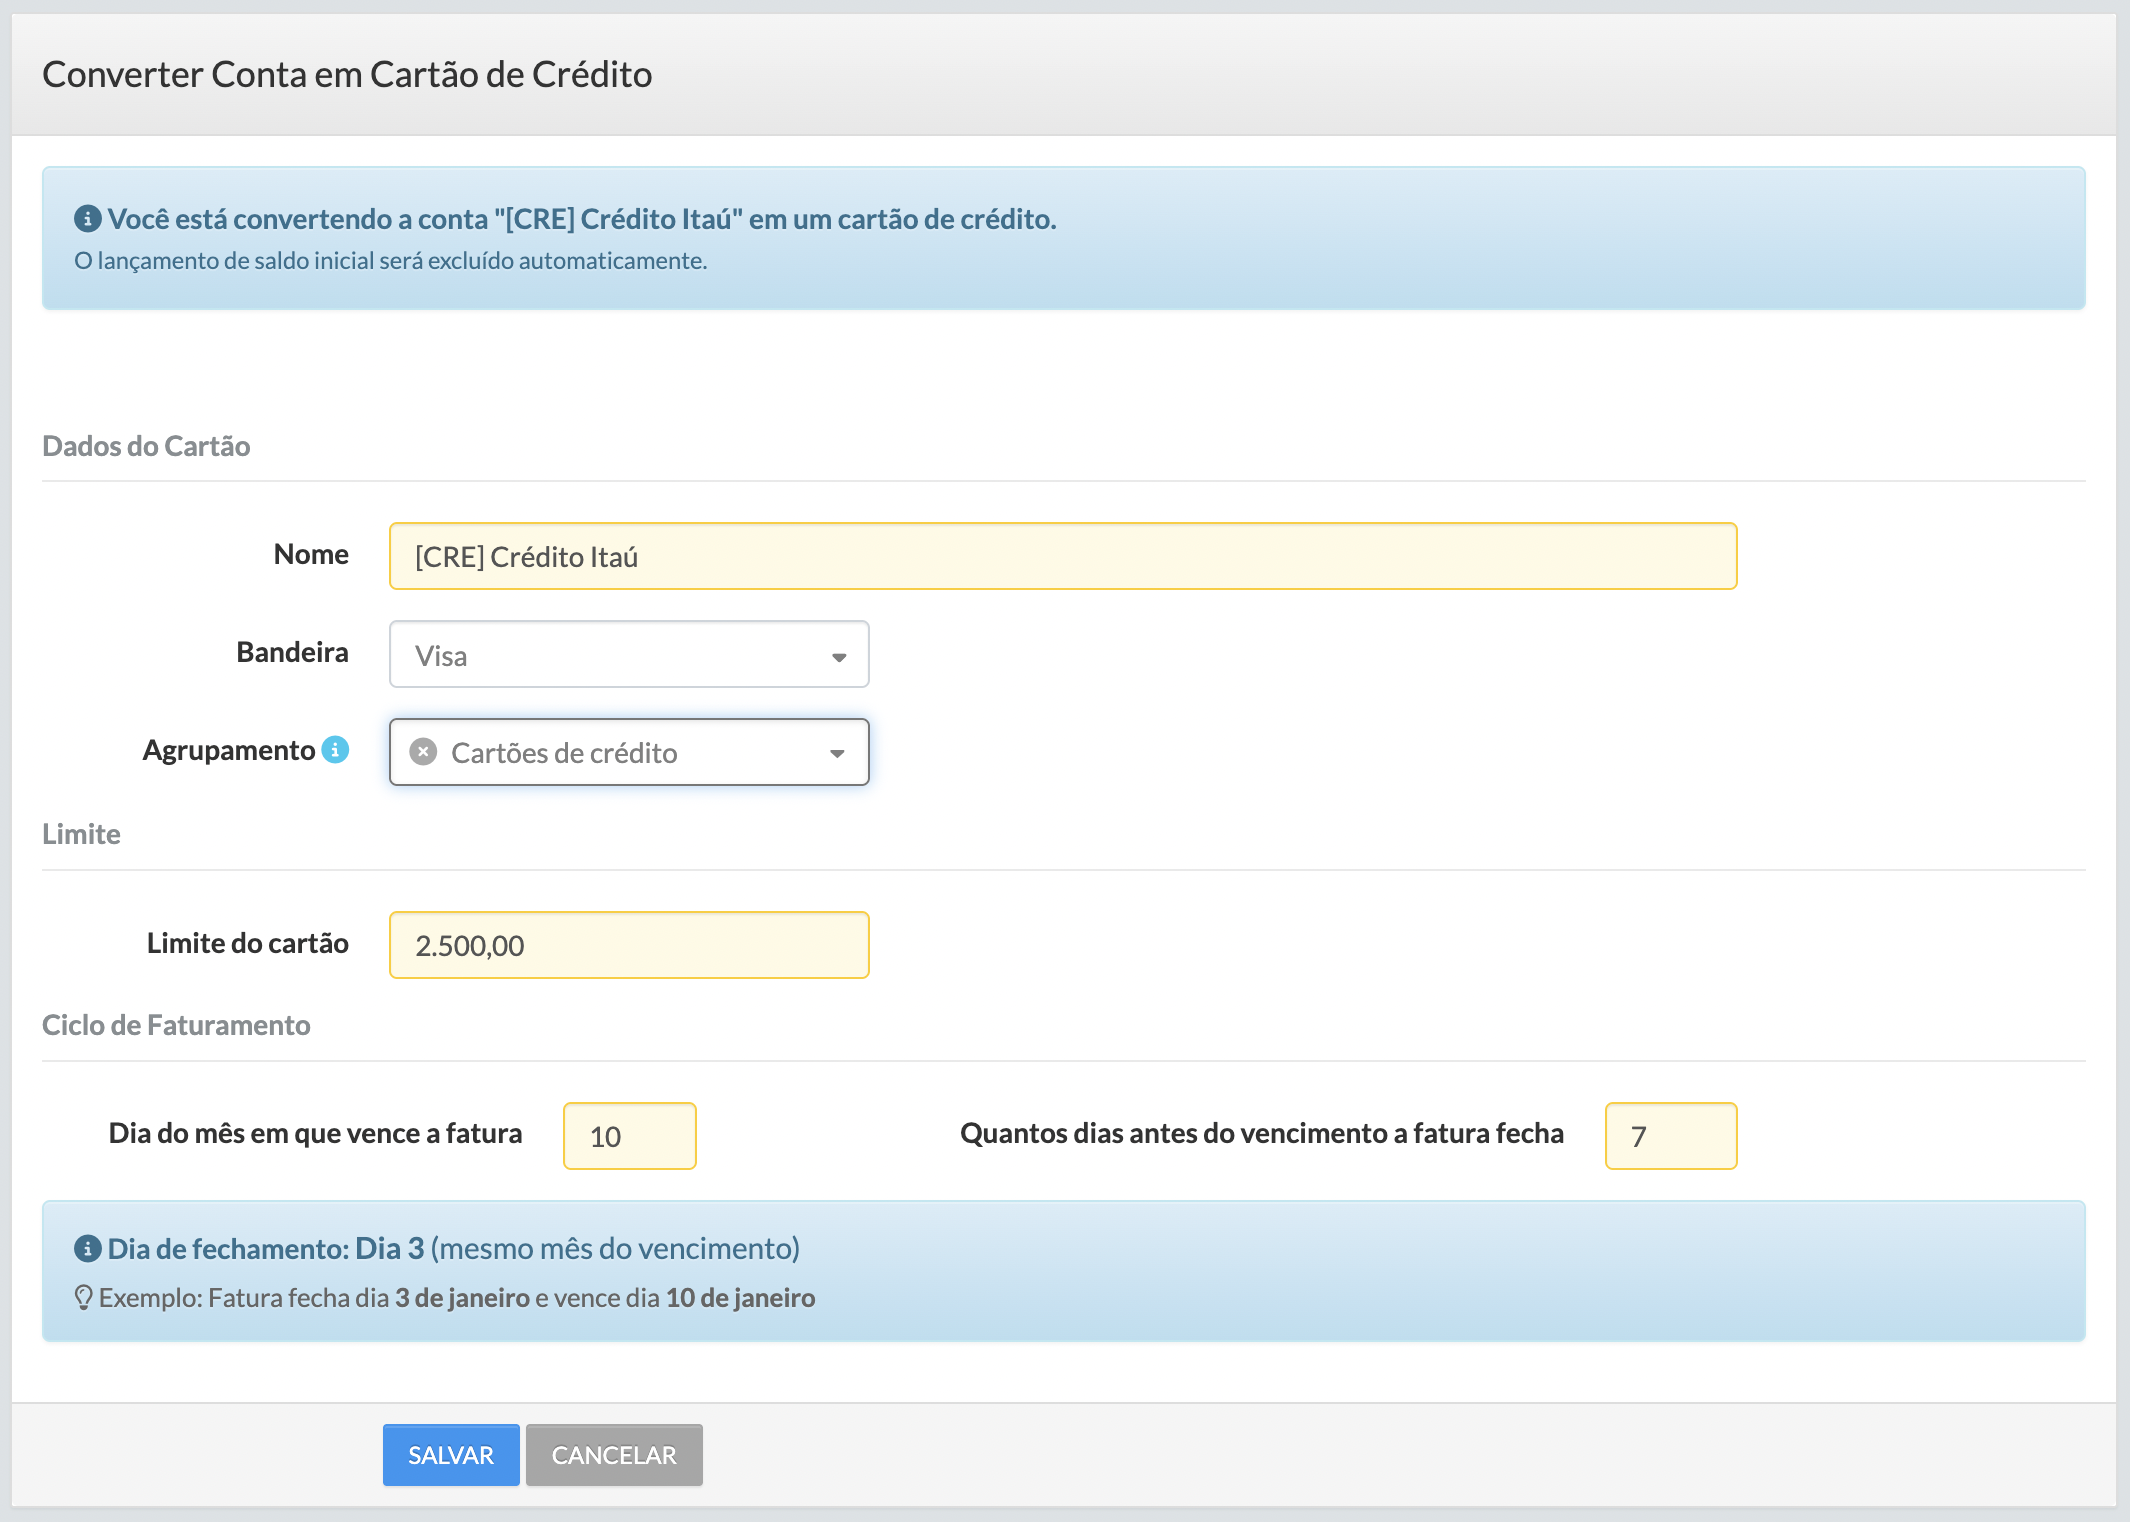Click the Nome field label
This screenshot has height=1522, width=2130.
(311, 554)
